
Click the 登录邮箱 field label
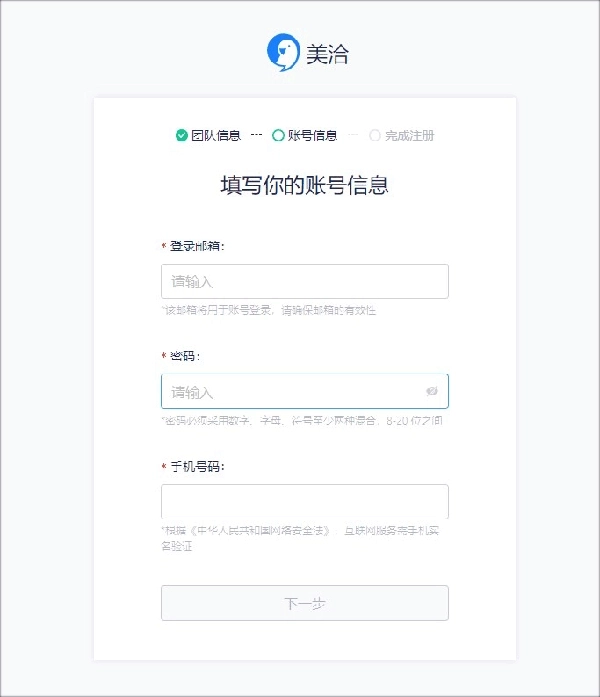point(197,246)
